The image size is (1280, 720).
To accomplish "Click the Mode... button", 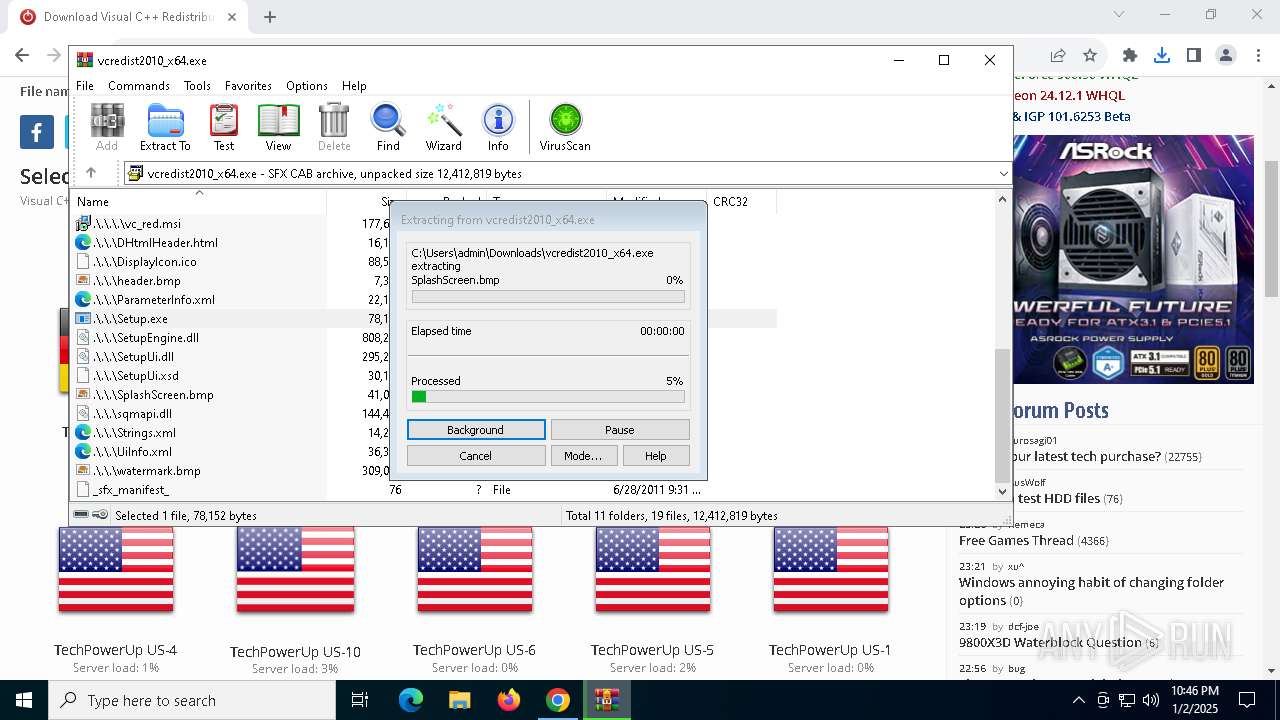I will [583, 456].
